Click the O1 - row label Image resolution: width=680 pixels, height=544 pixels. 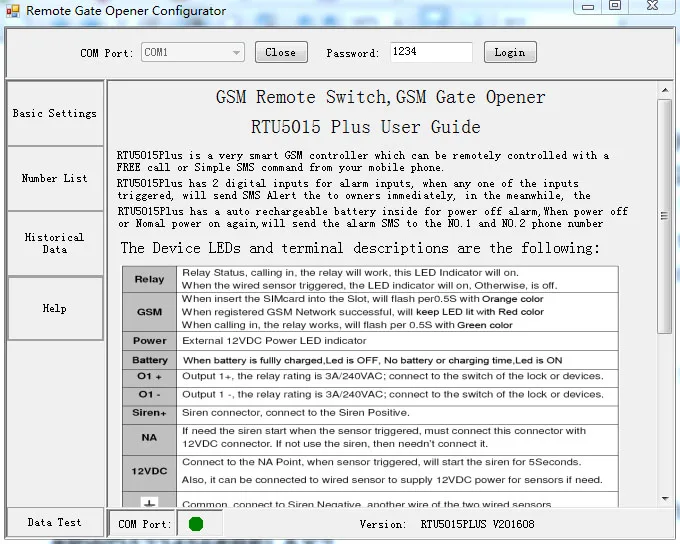tap(149, 395)
